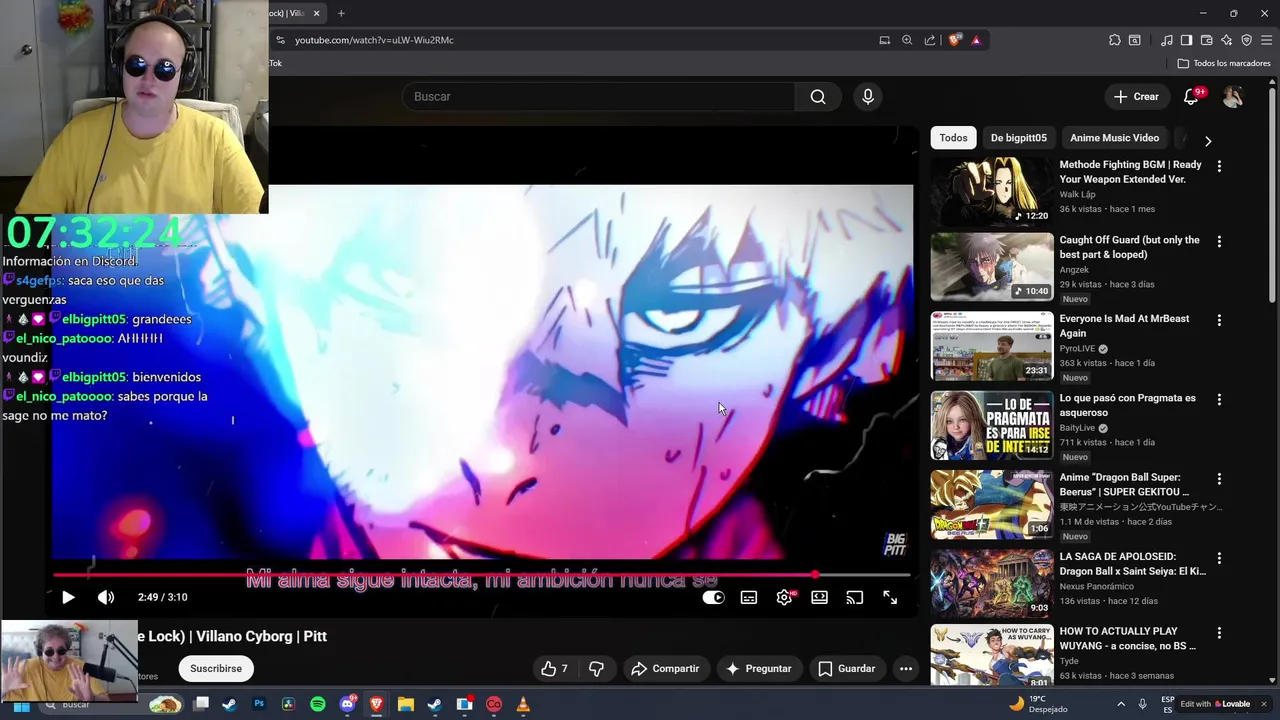Viewport: 1280px width, 720px height.
Task: Open the Todos los marcadores folder
Action: tap(1224, 63)
